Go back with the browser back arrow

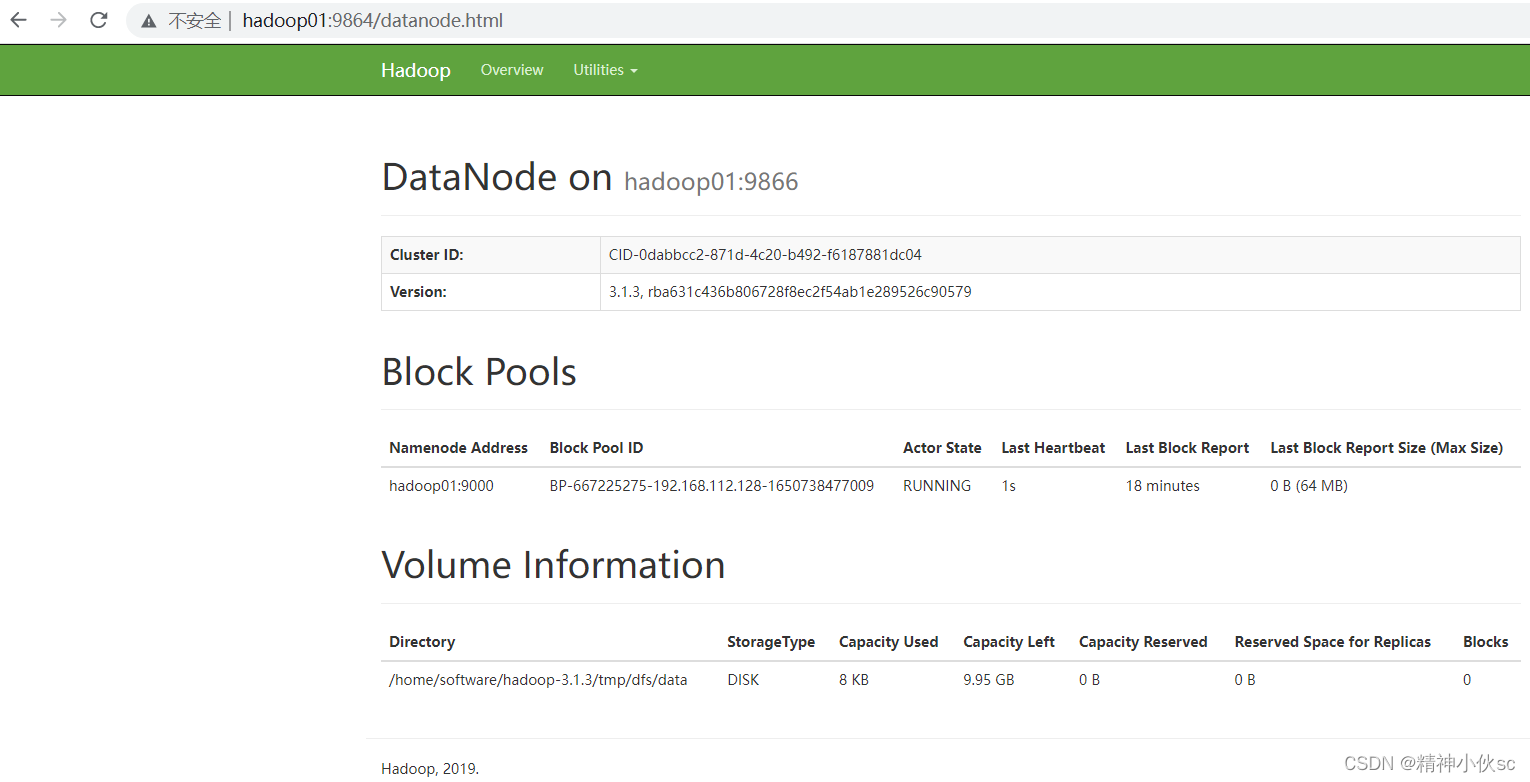pyautogui.click(x=19, y=20)
